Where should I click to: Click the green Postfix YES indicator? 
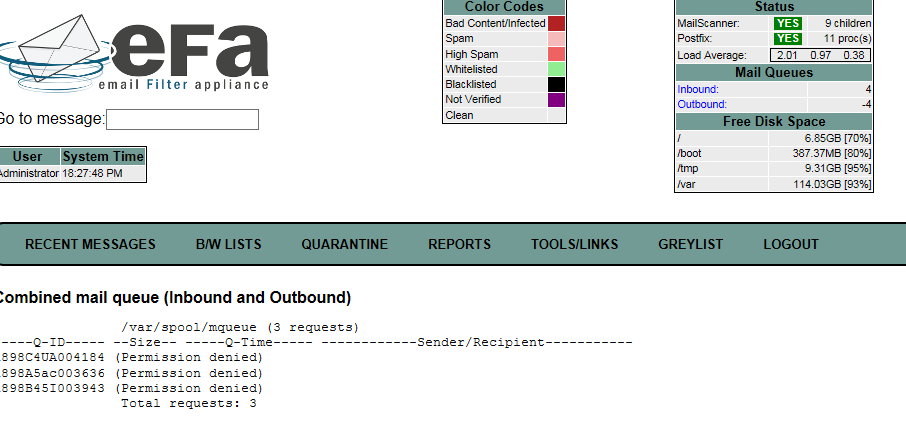[x=787, y=38]
